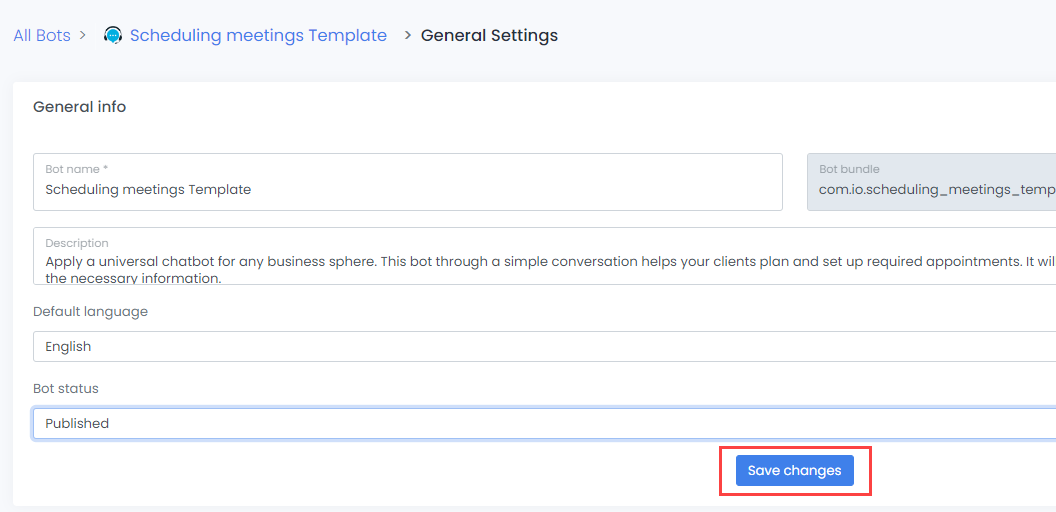This screenshot has height=512, width=1056.
Task: Open Scheduling meetings Template breadcrumb link
Action: click(258, 36)
